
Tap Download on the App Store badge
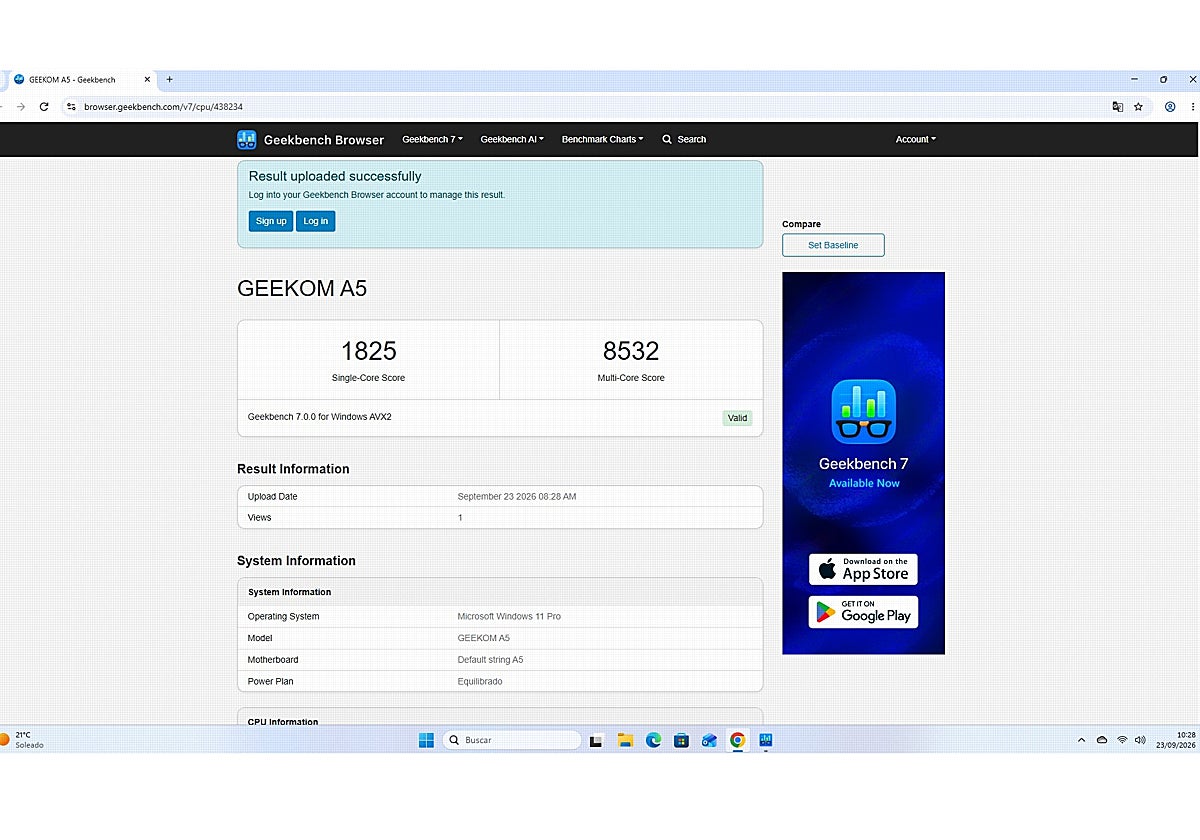coord(863,569)
